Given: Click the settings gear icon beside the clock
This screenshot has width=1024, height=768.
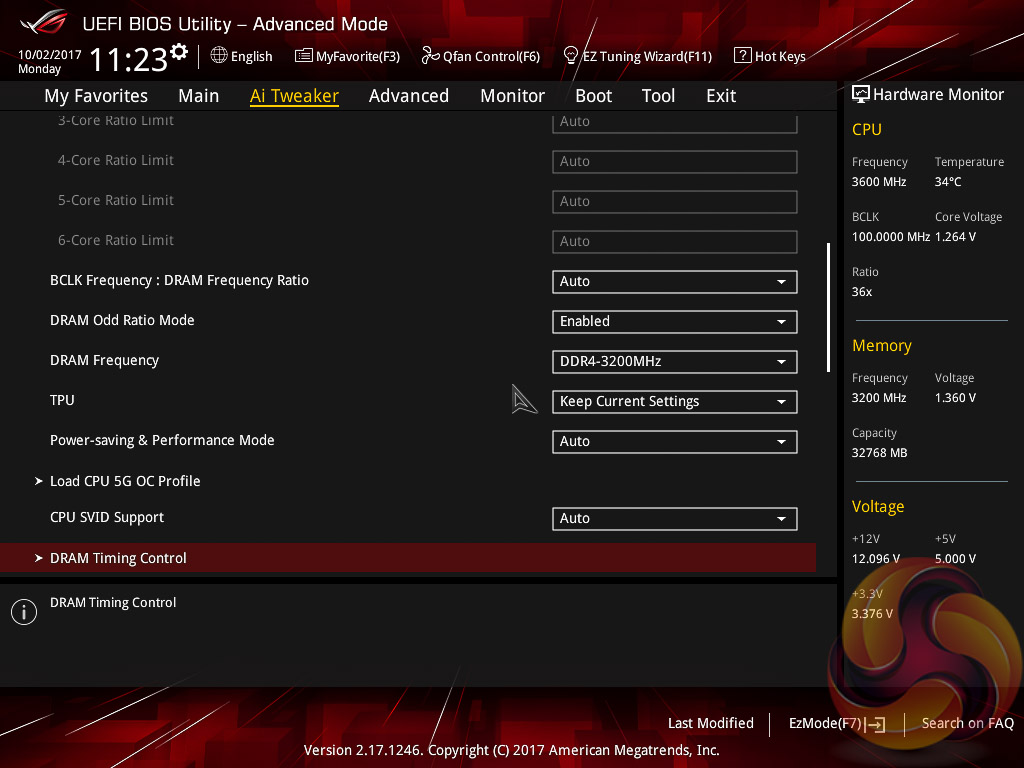Looking at the screenshot, I should click(179, 52).
